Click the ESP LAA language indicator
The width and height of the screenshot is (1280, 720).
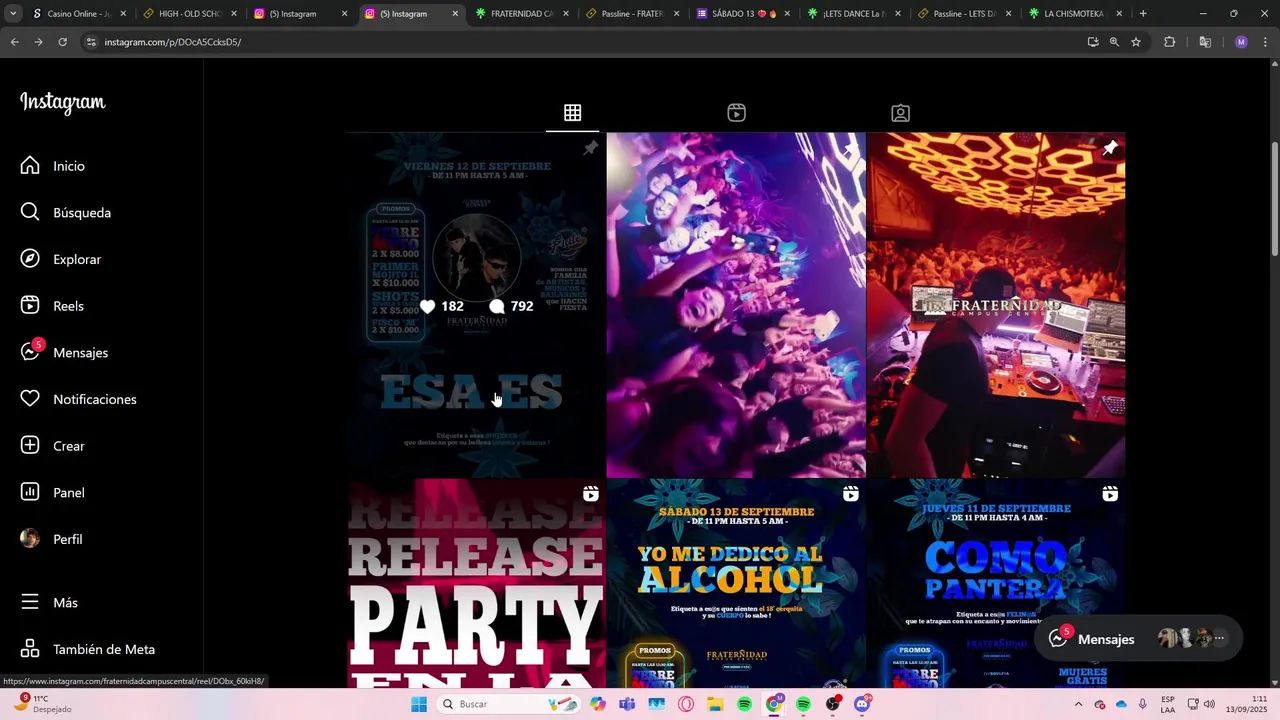(x=1168, y=704)
